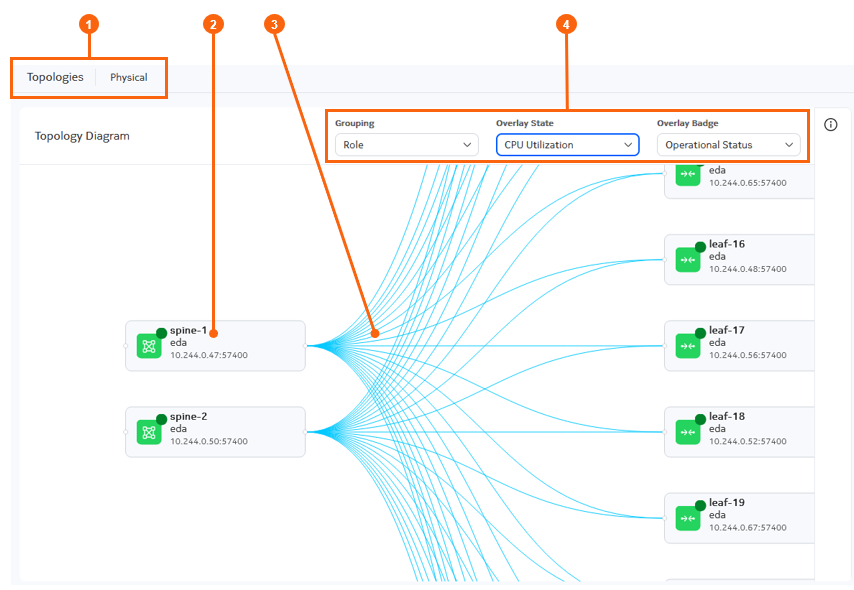854x590 pixels.
Task: Click the Grouping field label
Action: point(355,123)
